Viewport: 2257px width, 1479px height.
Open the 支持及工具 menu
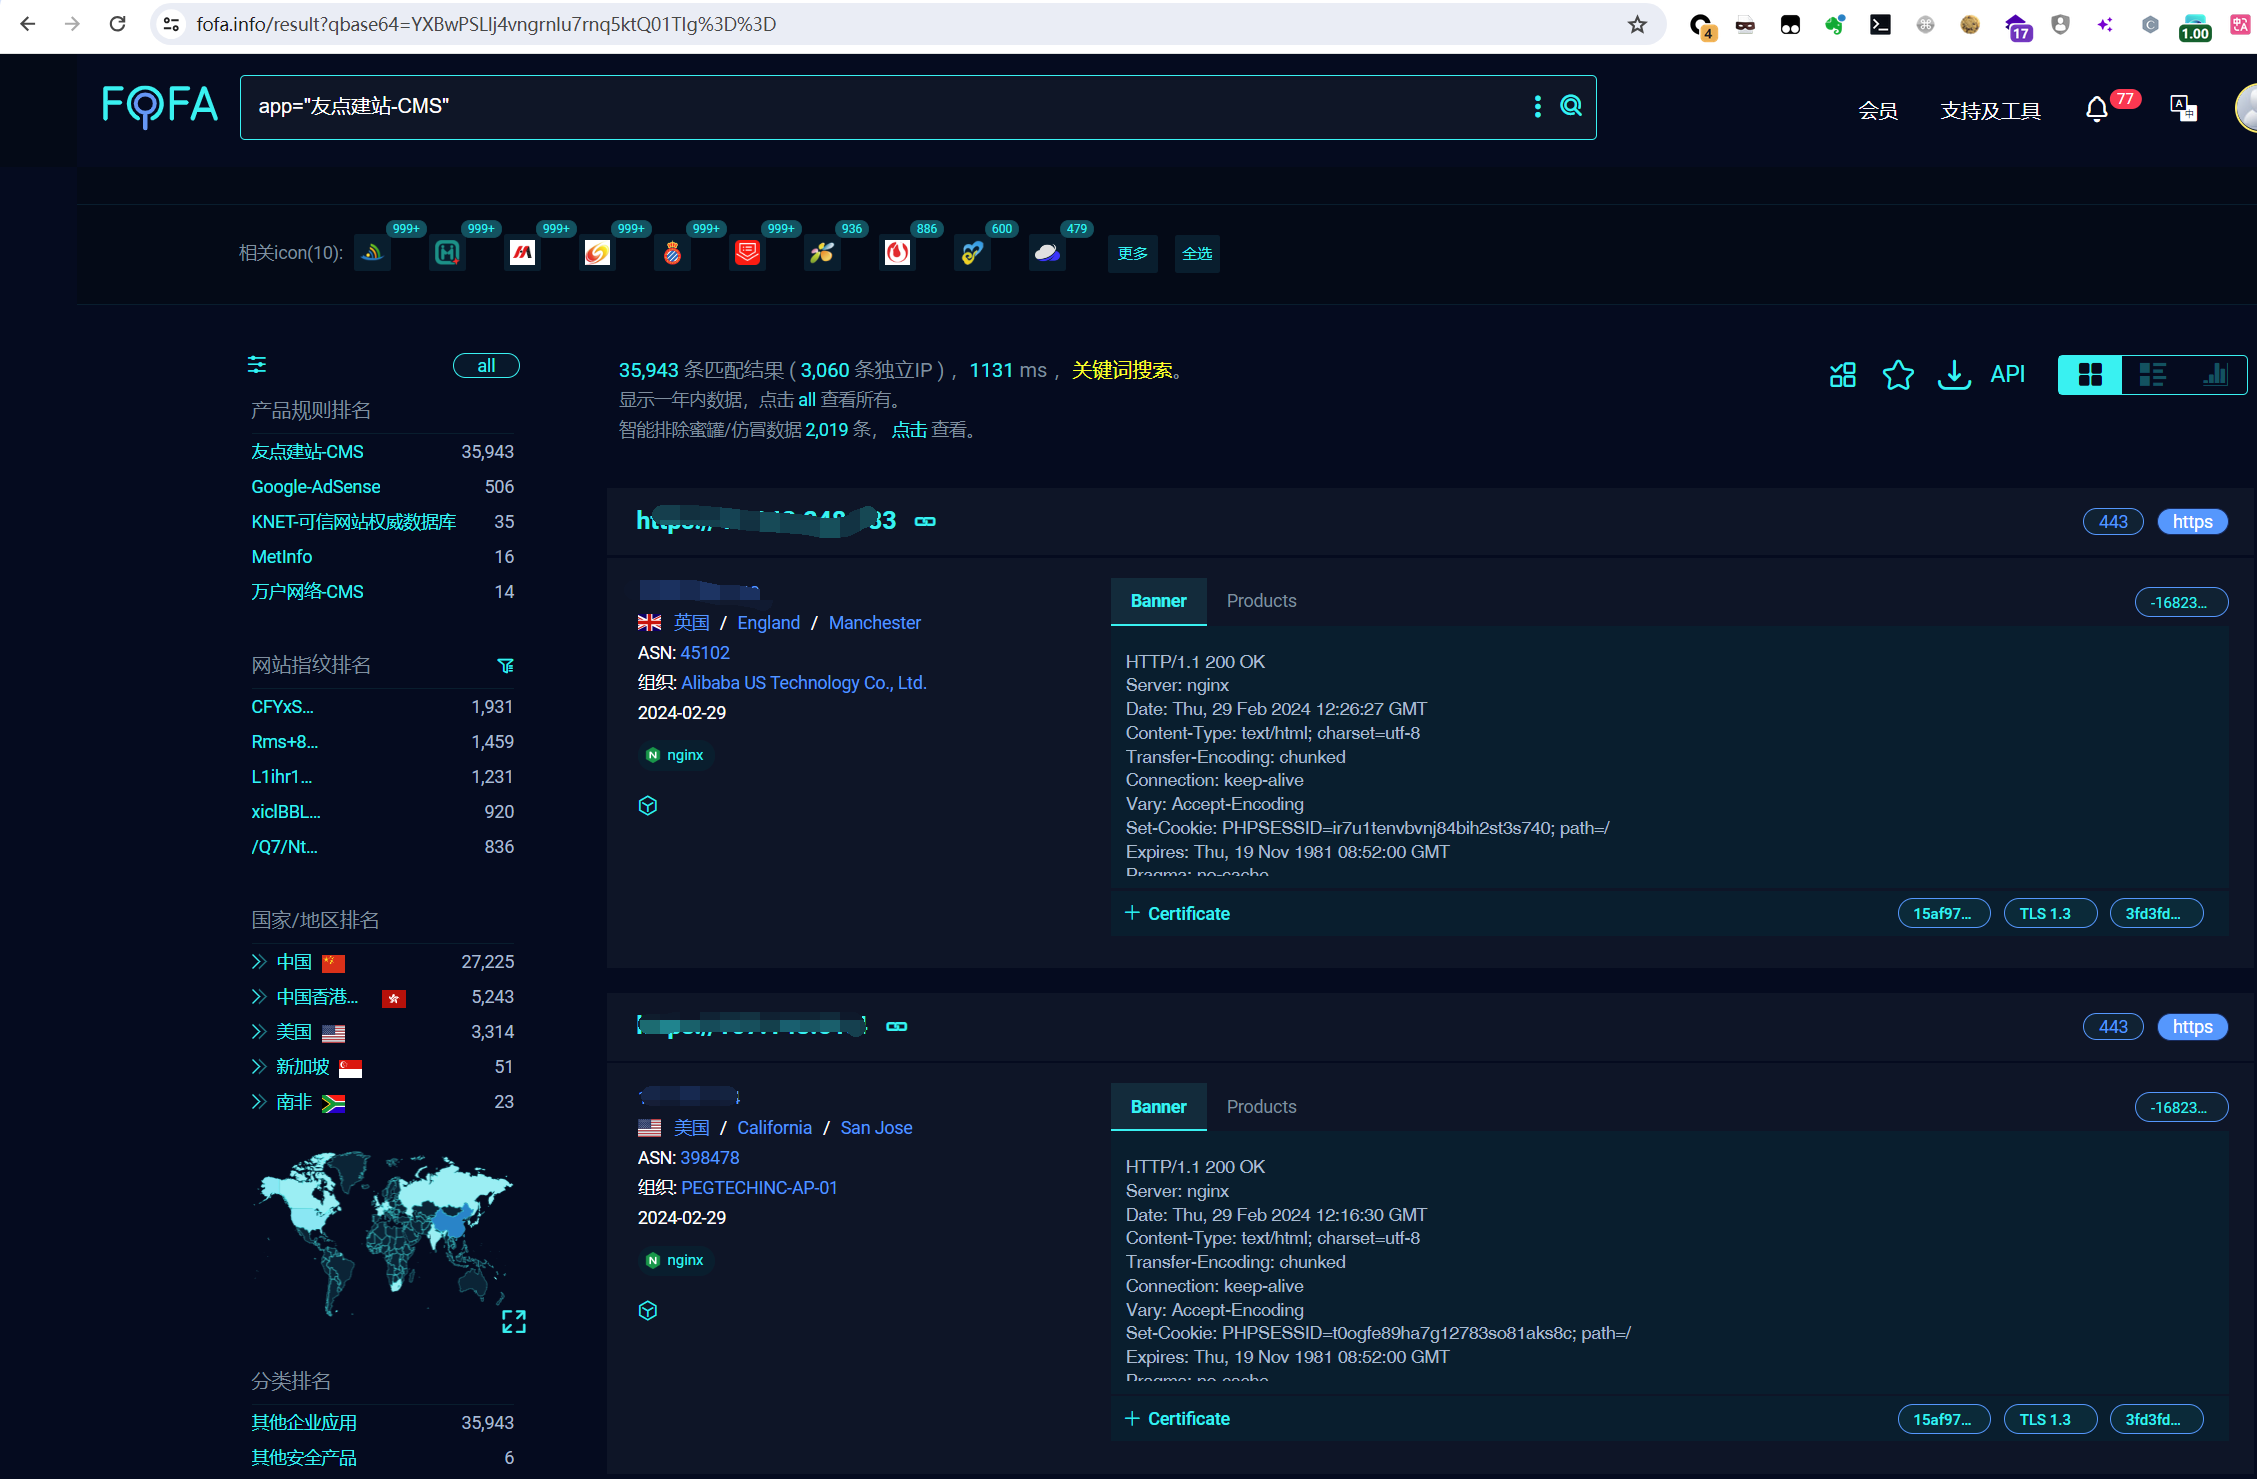pyautogui.click(x=1990, y=110)
